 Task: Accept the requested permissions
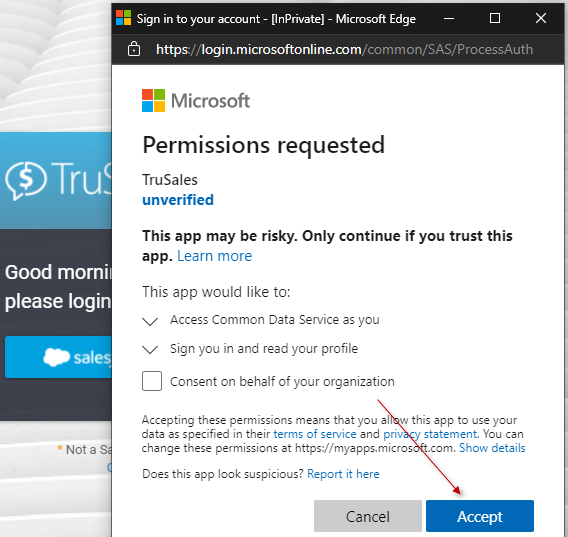[480, 516]
